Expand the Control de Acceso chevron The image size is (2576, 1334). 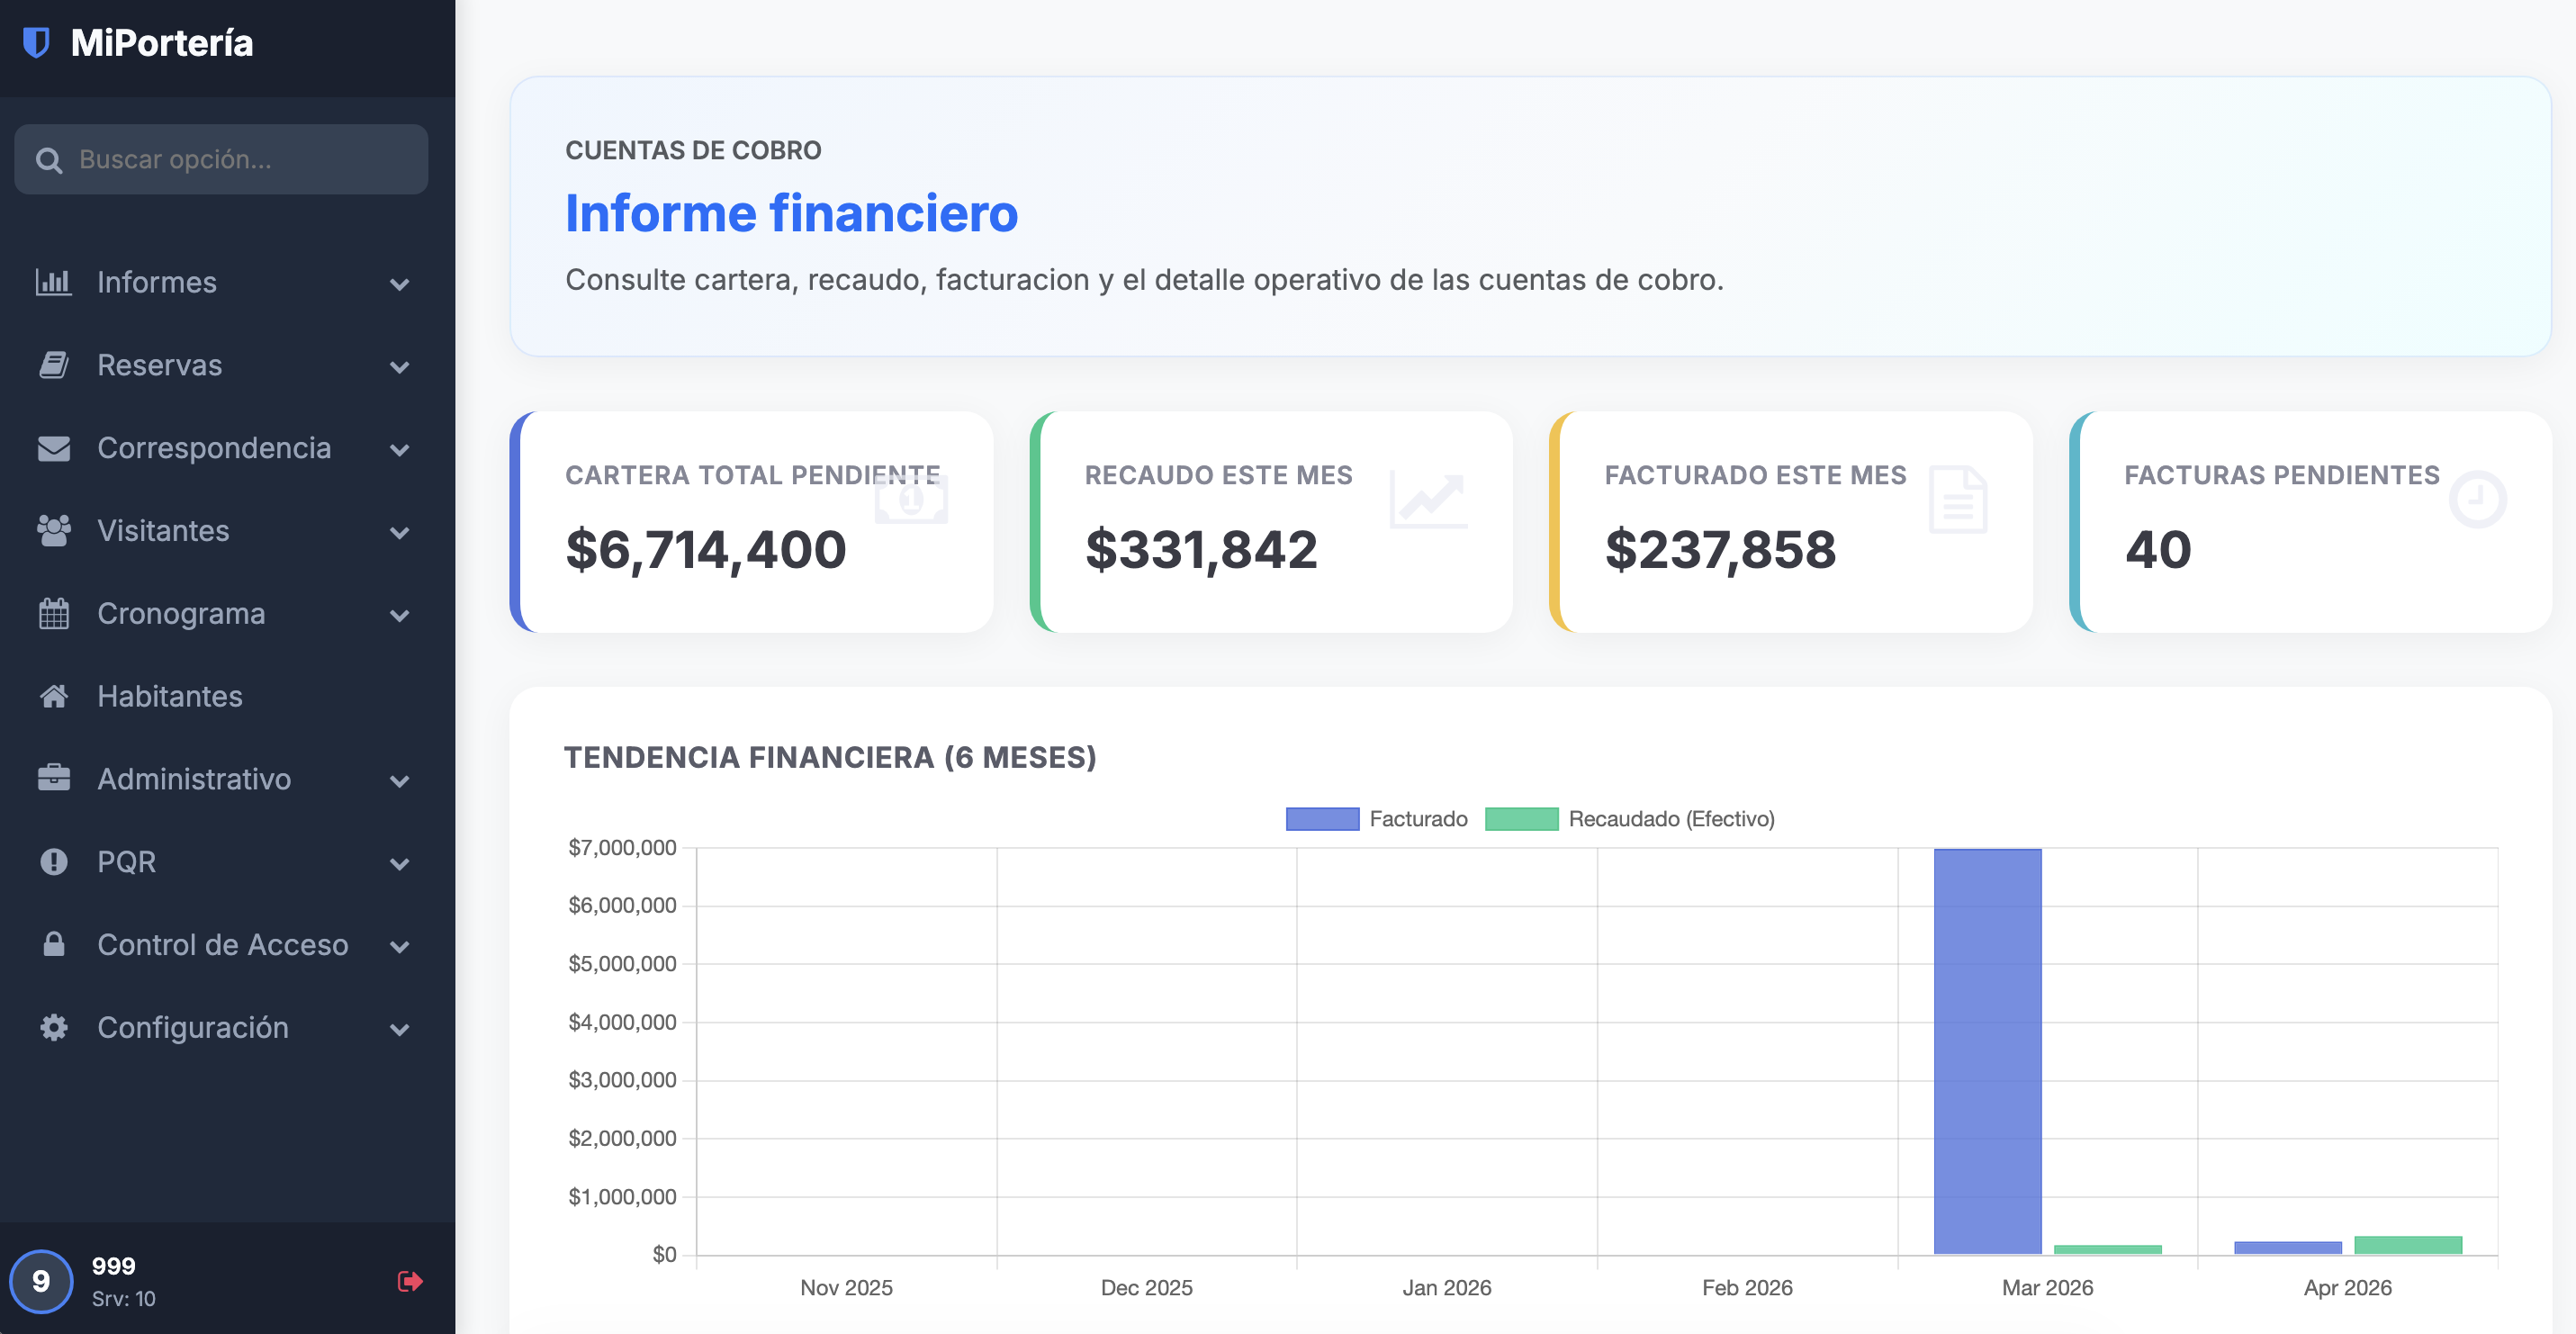(399, 946)
